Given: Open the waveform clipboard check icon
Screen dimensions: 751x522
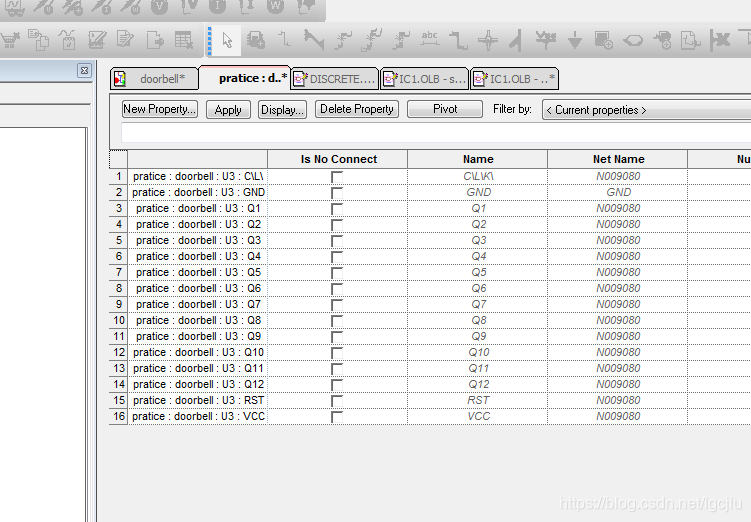Looking at the screenshot, I should click(x=68, y=40).
